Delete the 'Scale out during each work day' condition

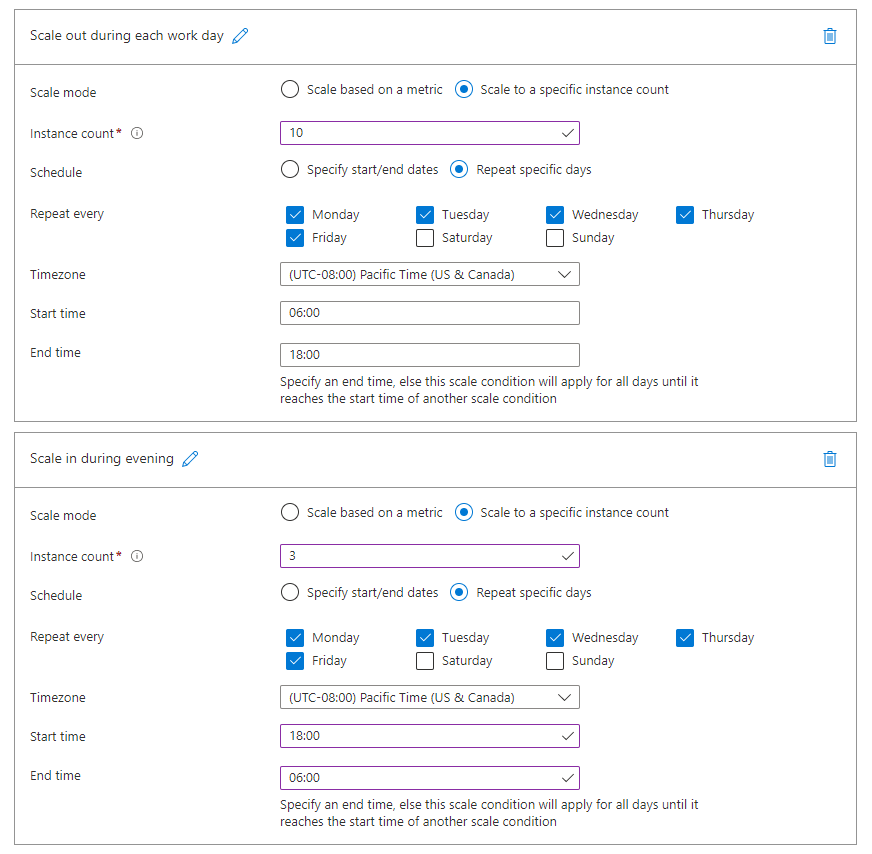point(829,36)
